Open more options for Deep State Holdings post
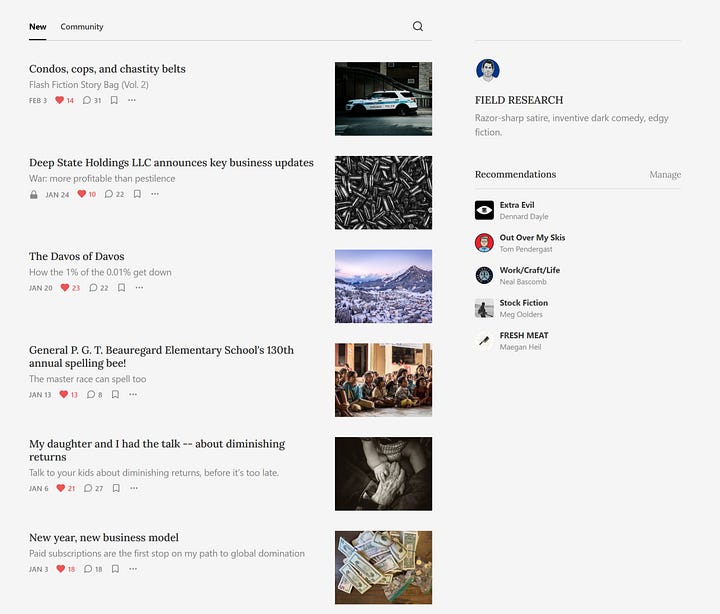Viewport: 720px width, 614px height. coord(155,194)
